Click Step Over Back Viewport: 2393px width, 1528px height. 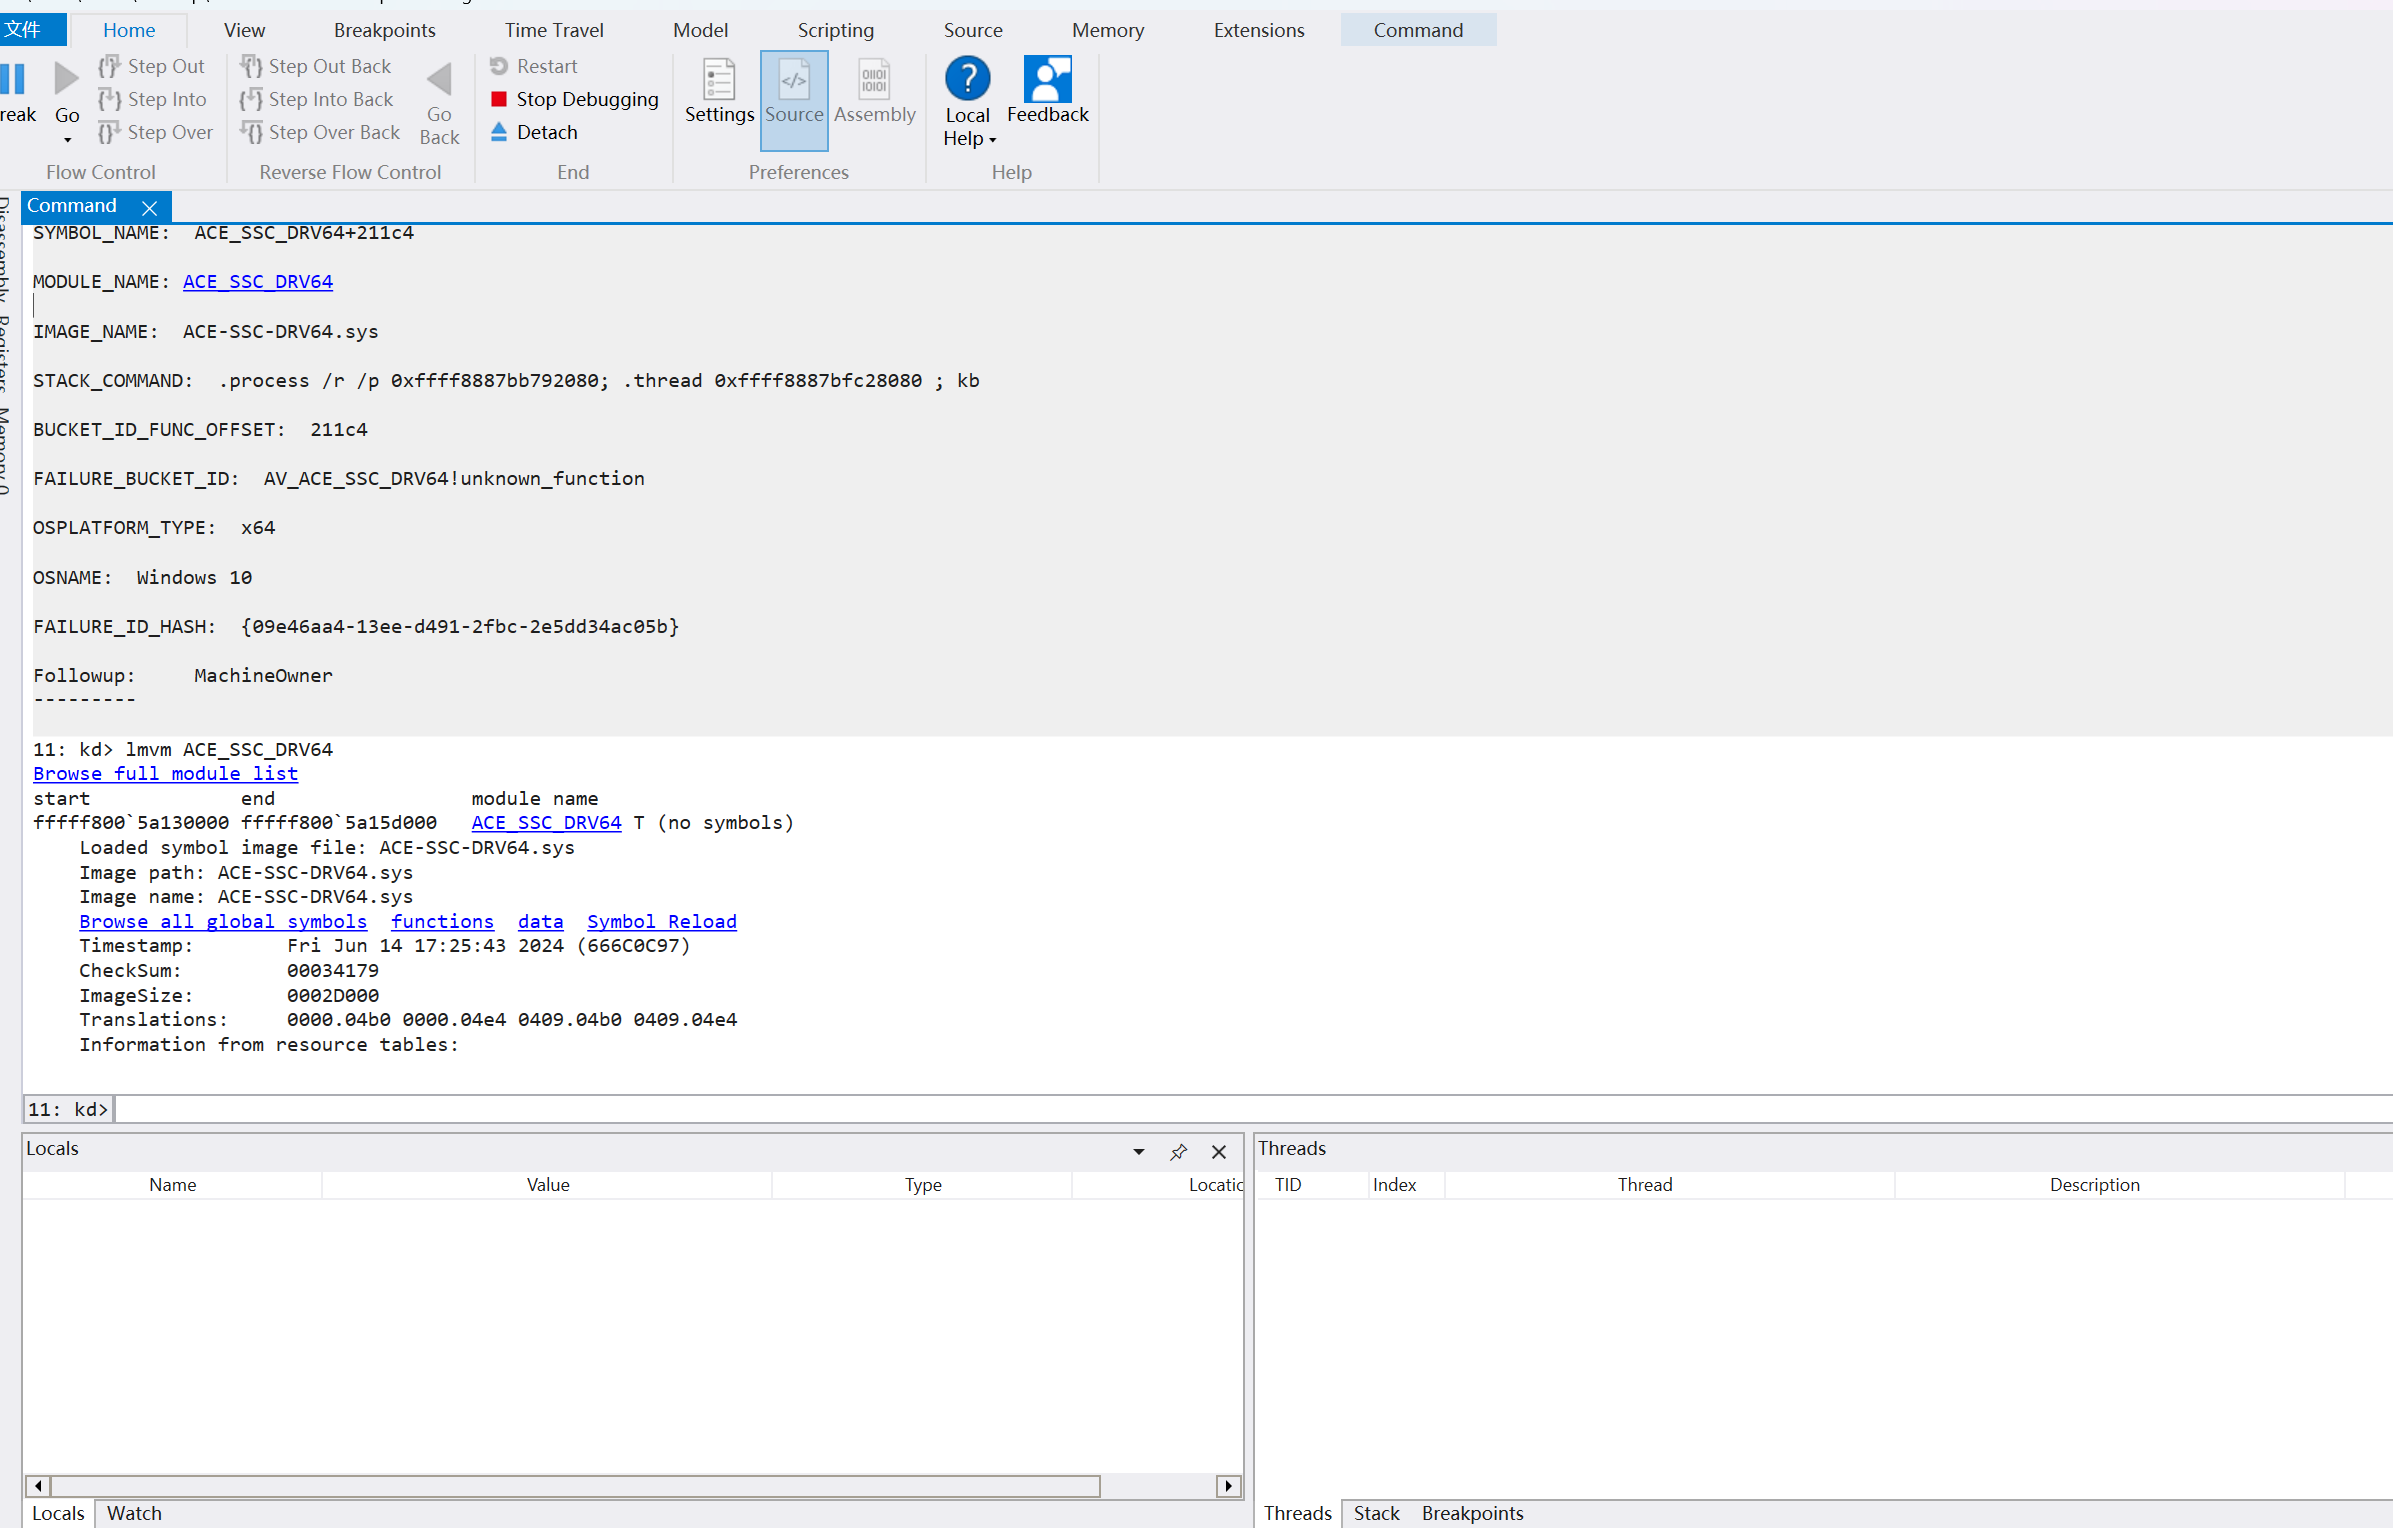click(320, 132)
